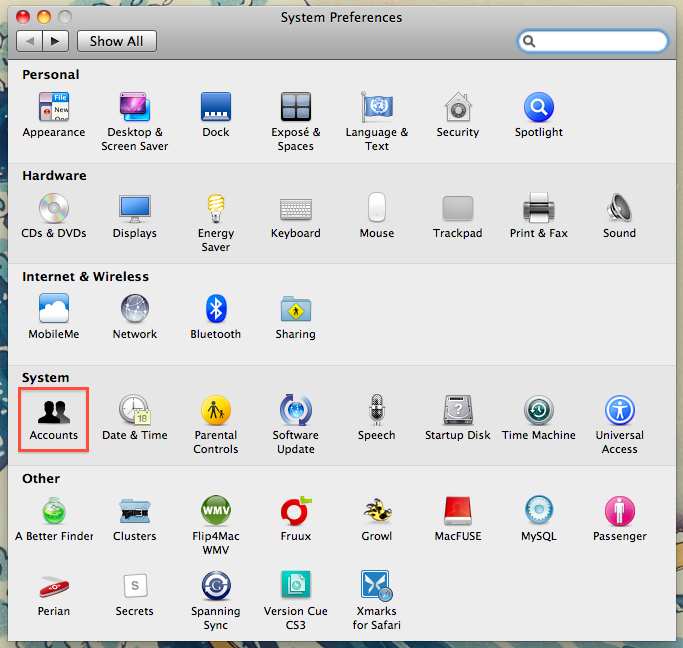Minimize window with the yellow button
The height and width of the screenshot is (648, 683).
pos(44,17)
